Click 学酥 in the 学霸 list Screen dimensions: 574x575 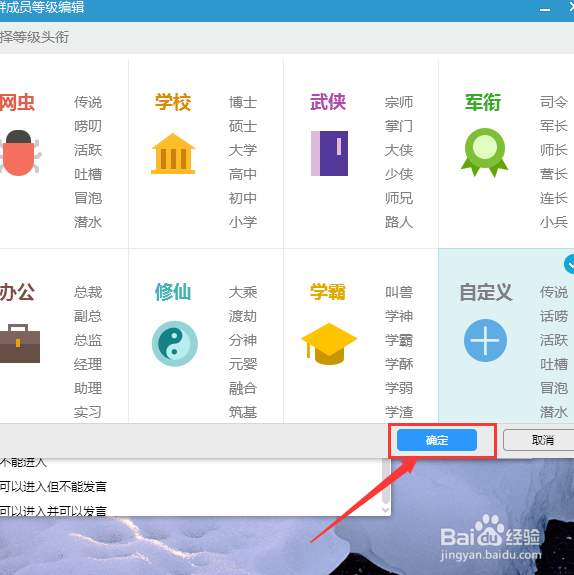399,364
